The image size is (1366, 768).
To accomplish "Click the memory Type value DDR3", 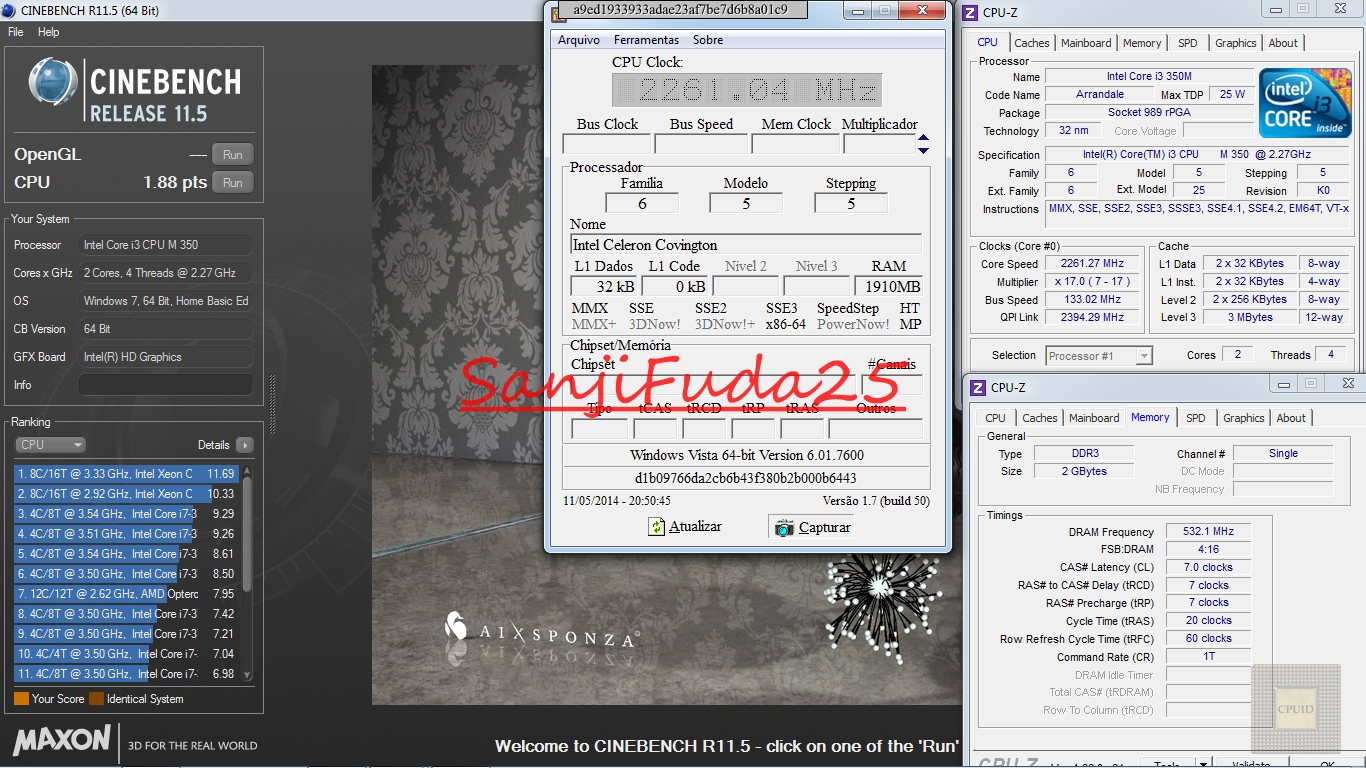I will click(1084, 454).
